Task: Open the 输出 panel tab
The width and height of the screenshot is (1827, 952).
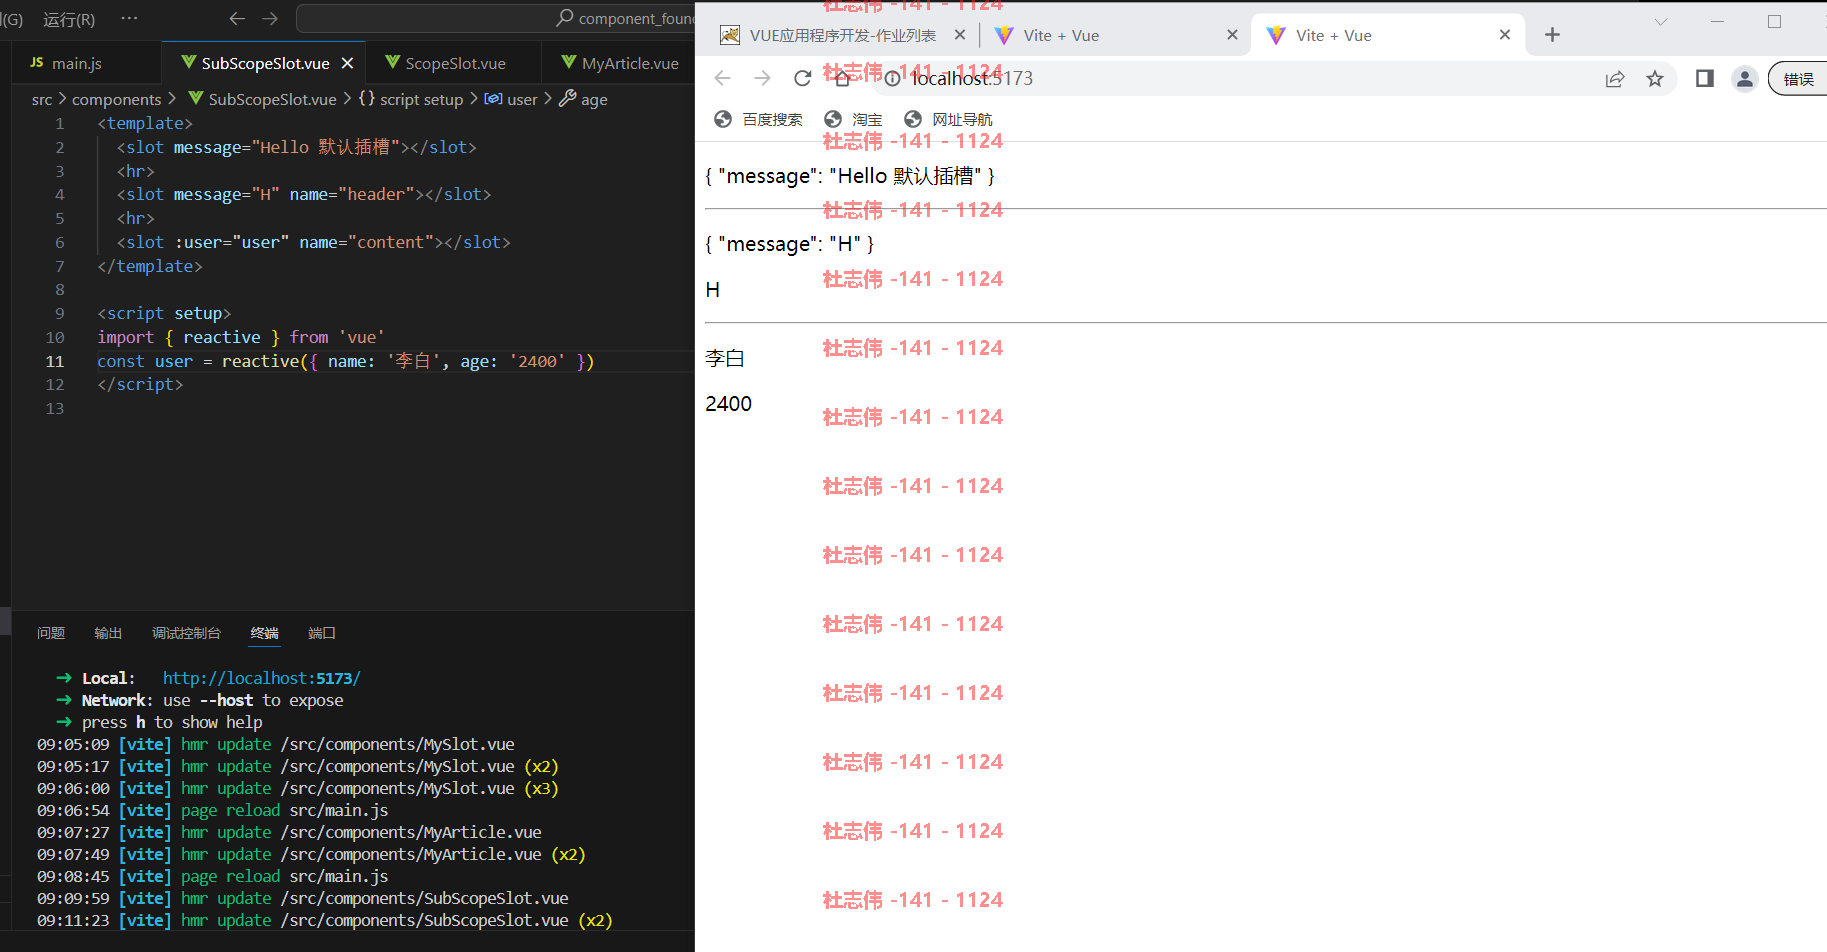Action: (x=108, y=633)
